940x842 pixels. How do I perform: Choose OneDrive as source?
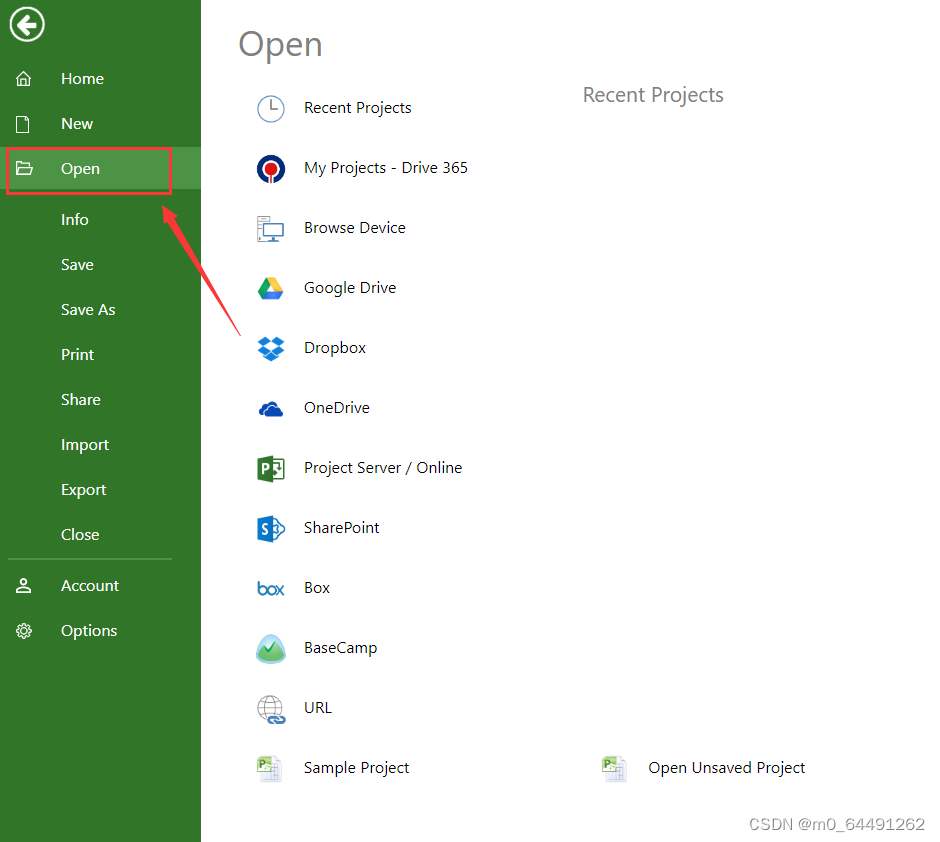337,408
